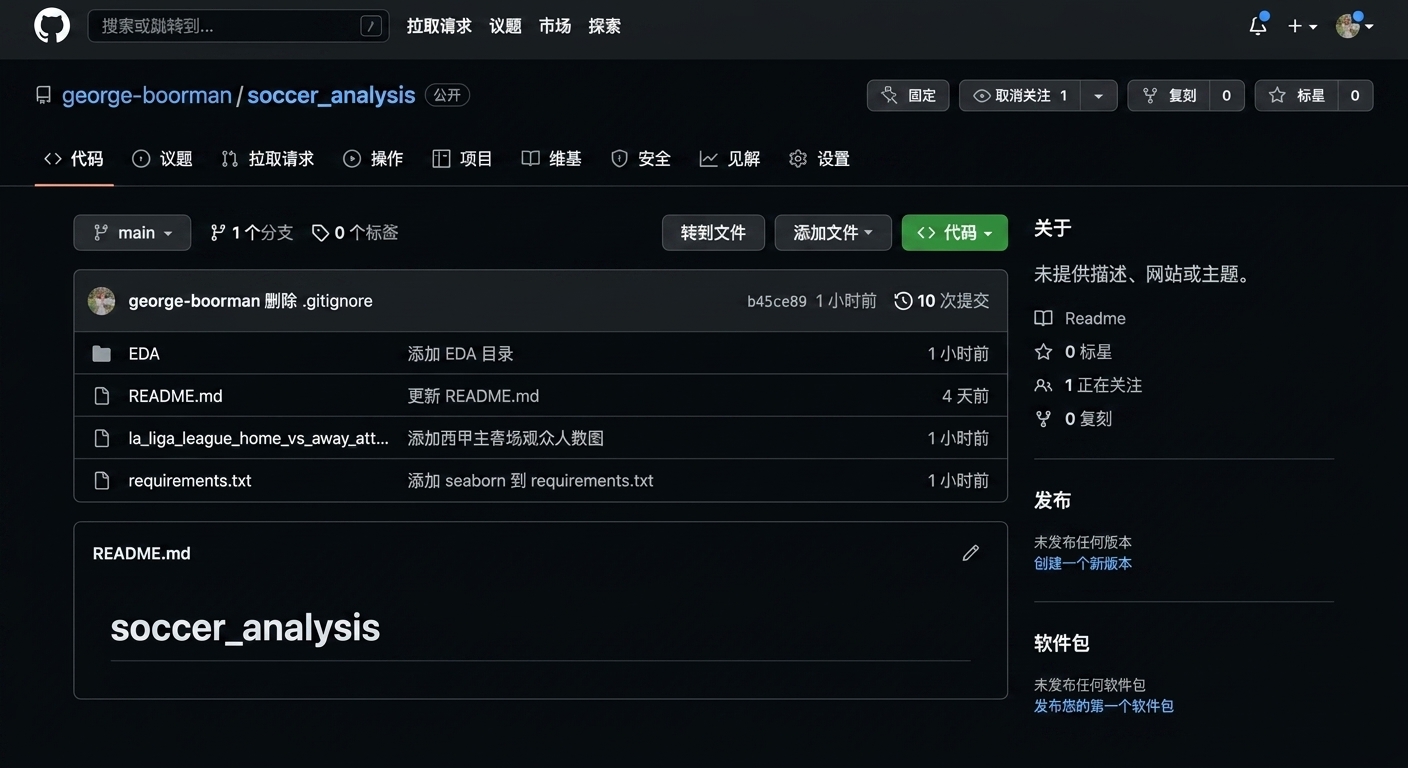
Task: Go to 探索 in the top navigation
Action: (605, 26)
